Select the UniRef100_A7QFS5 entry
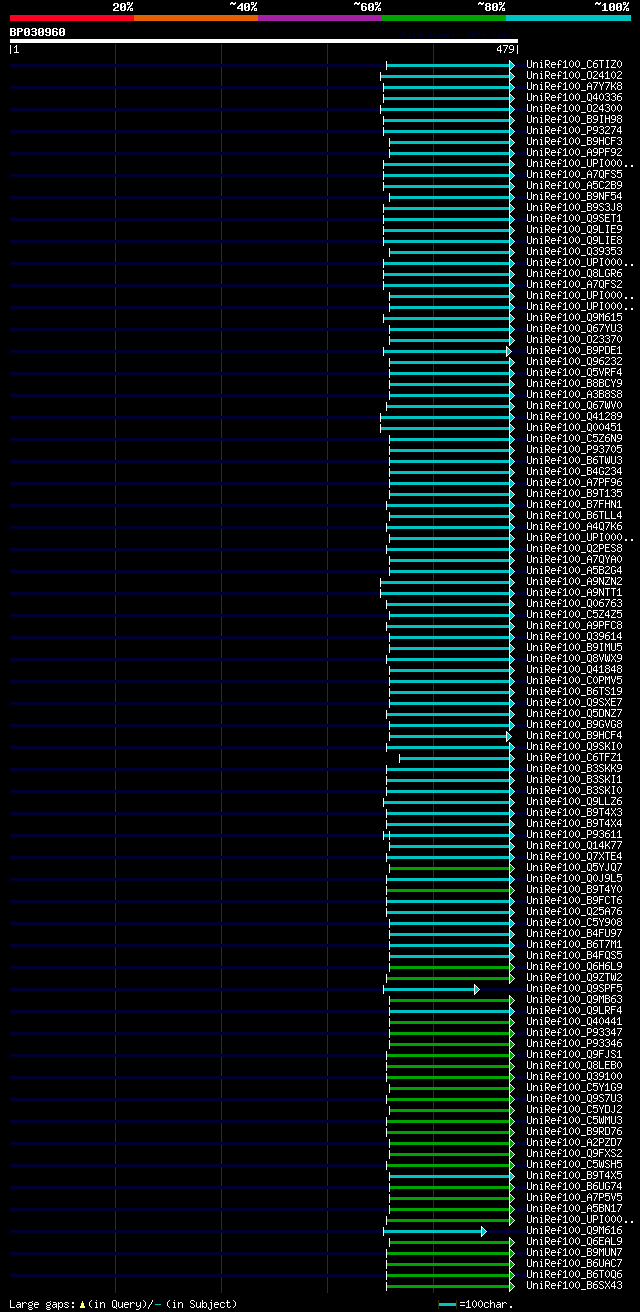640x1312 pixels. [x=574, y=175]
